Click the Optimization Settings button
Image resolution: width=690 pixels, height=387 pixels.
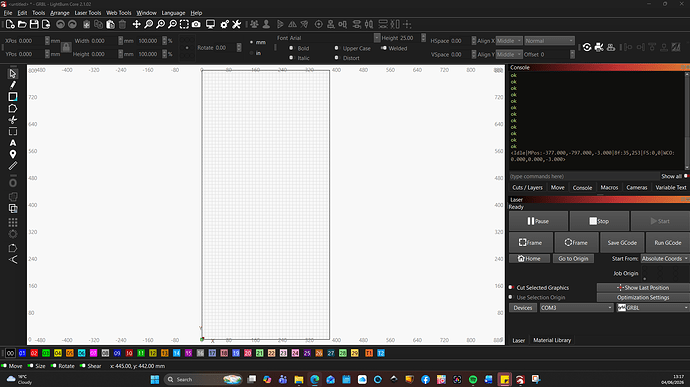click(x=643, y=298)
